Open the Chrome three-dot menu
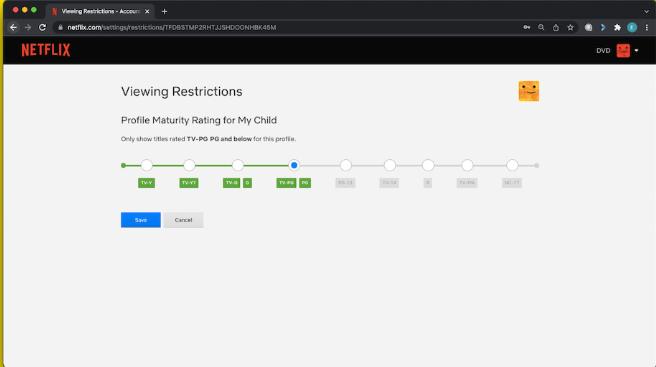Viewport: 656px width, 367px height. point(646,27)
